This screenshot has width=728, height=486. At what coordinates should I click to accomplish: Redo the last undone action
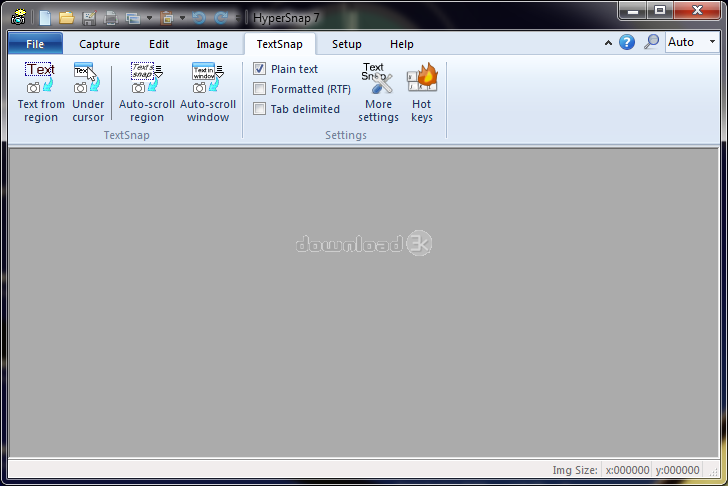click(x=221, y=18)
